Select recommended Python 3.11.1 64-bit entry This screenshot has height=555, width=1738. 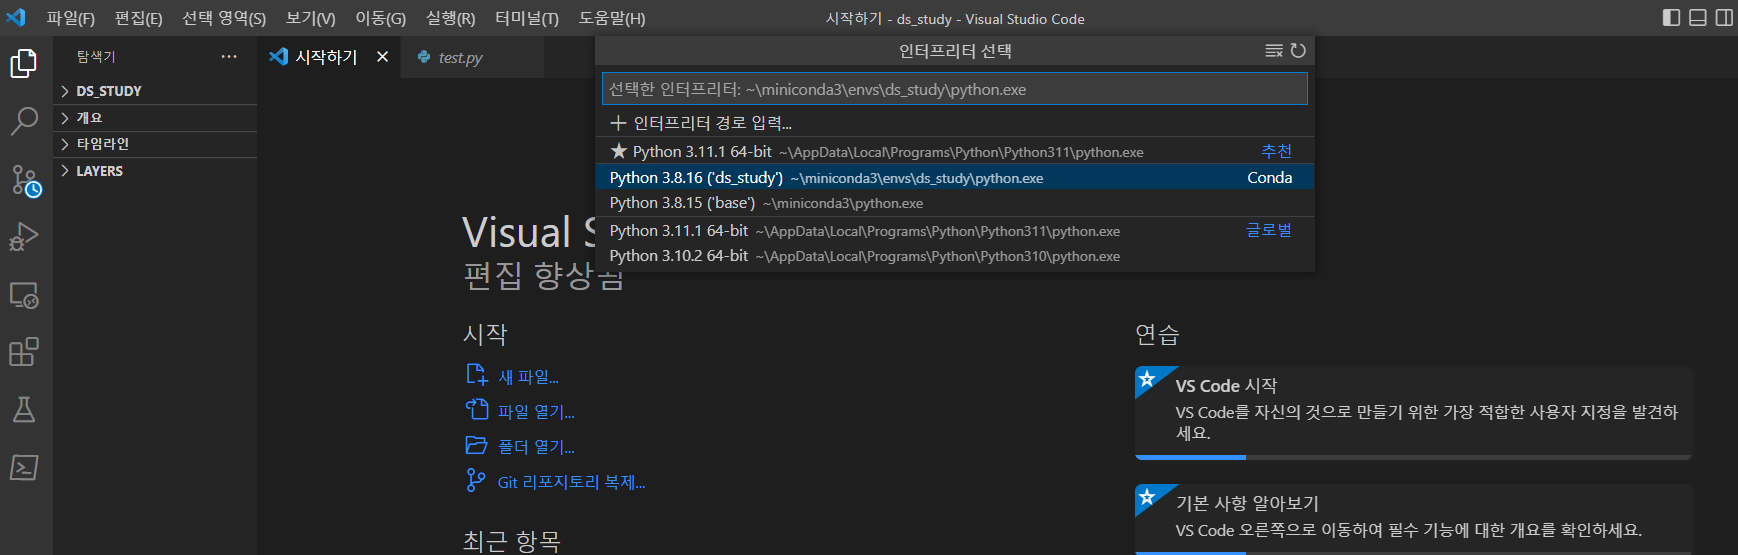coord(955,151)
